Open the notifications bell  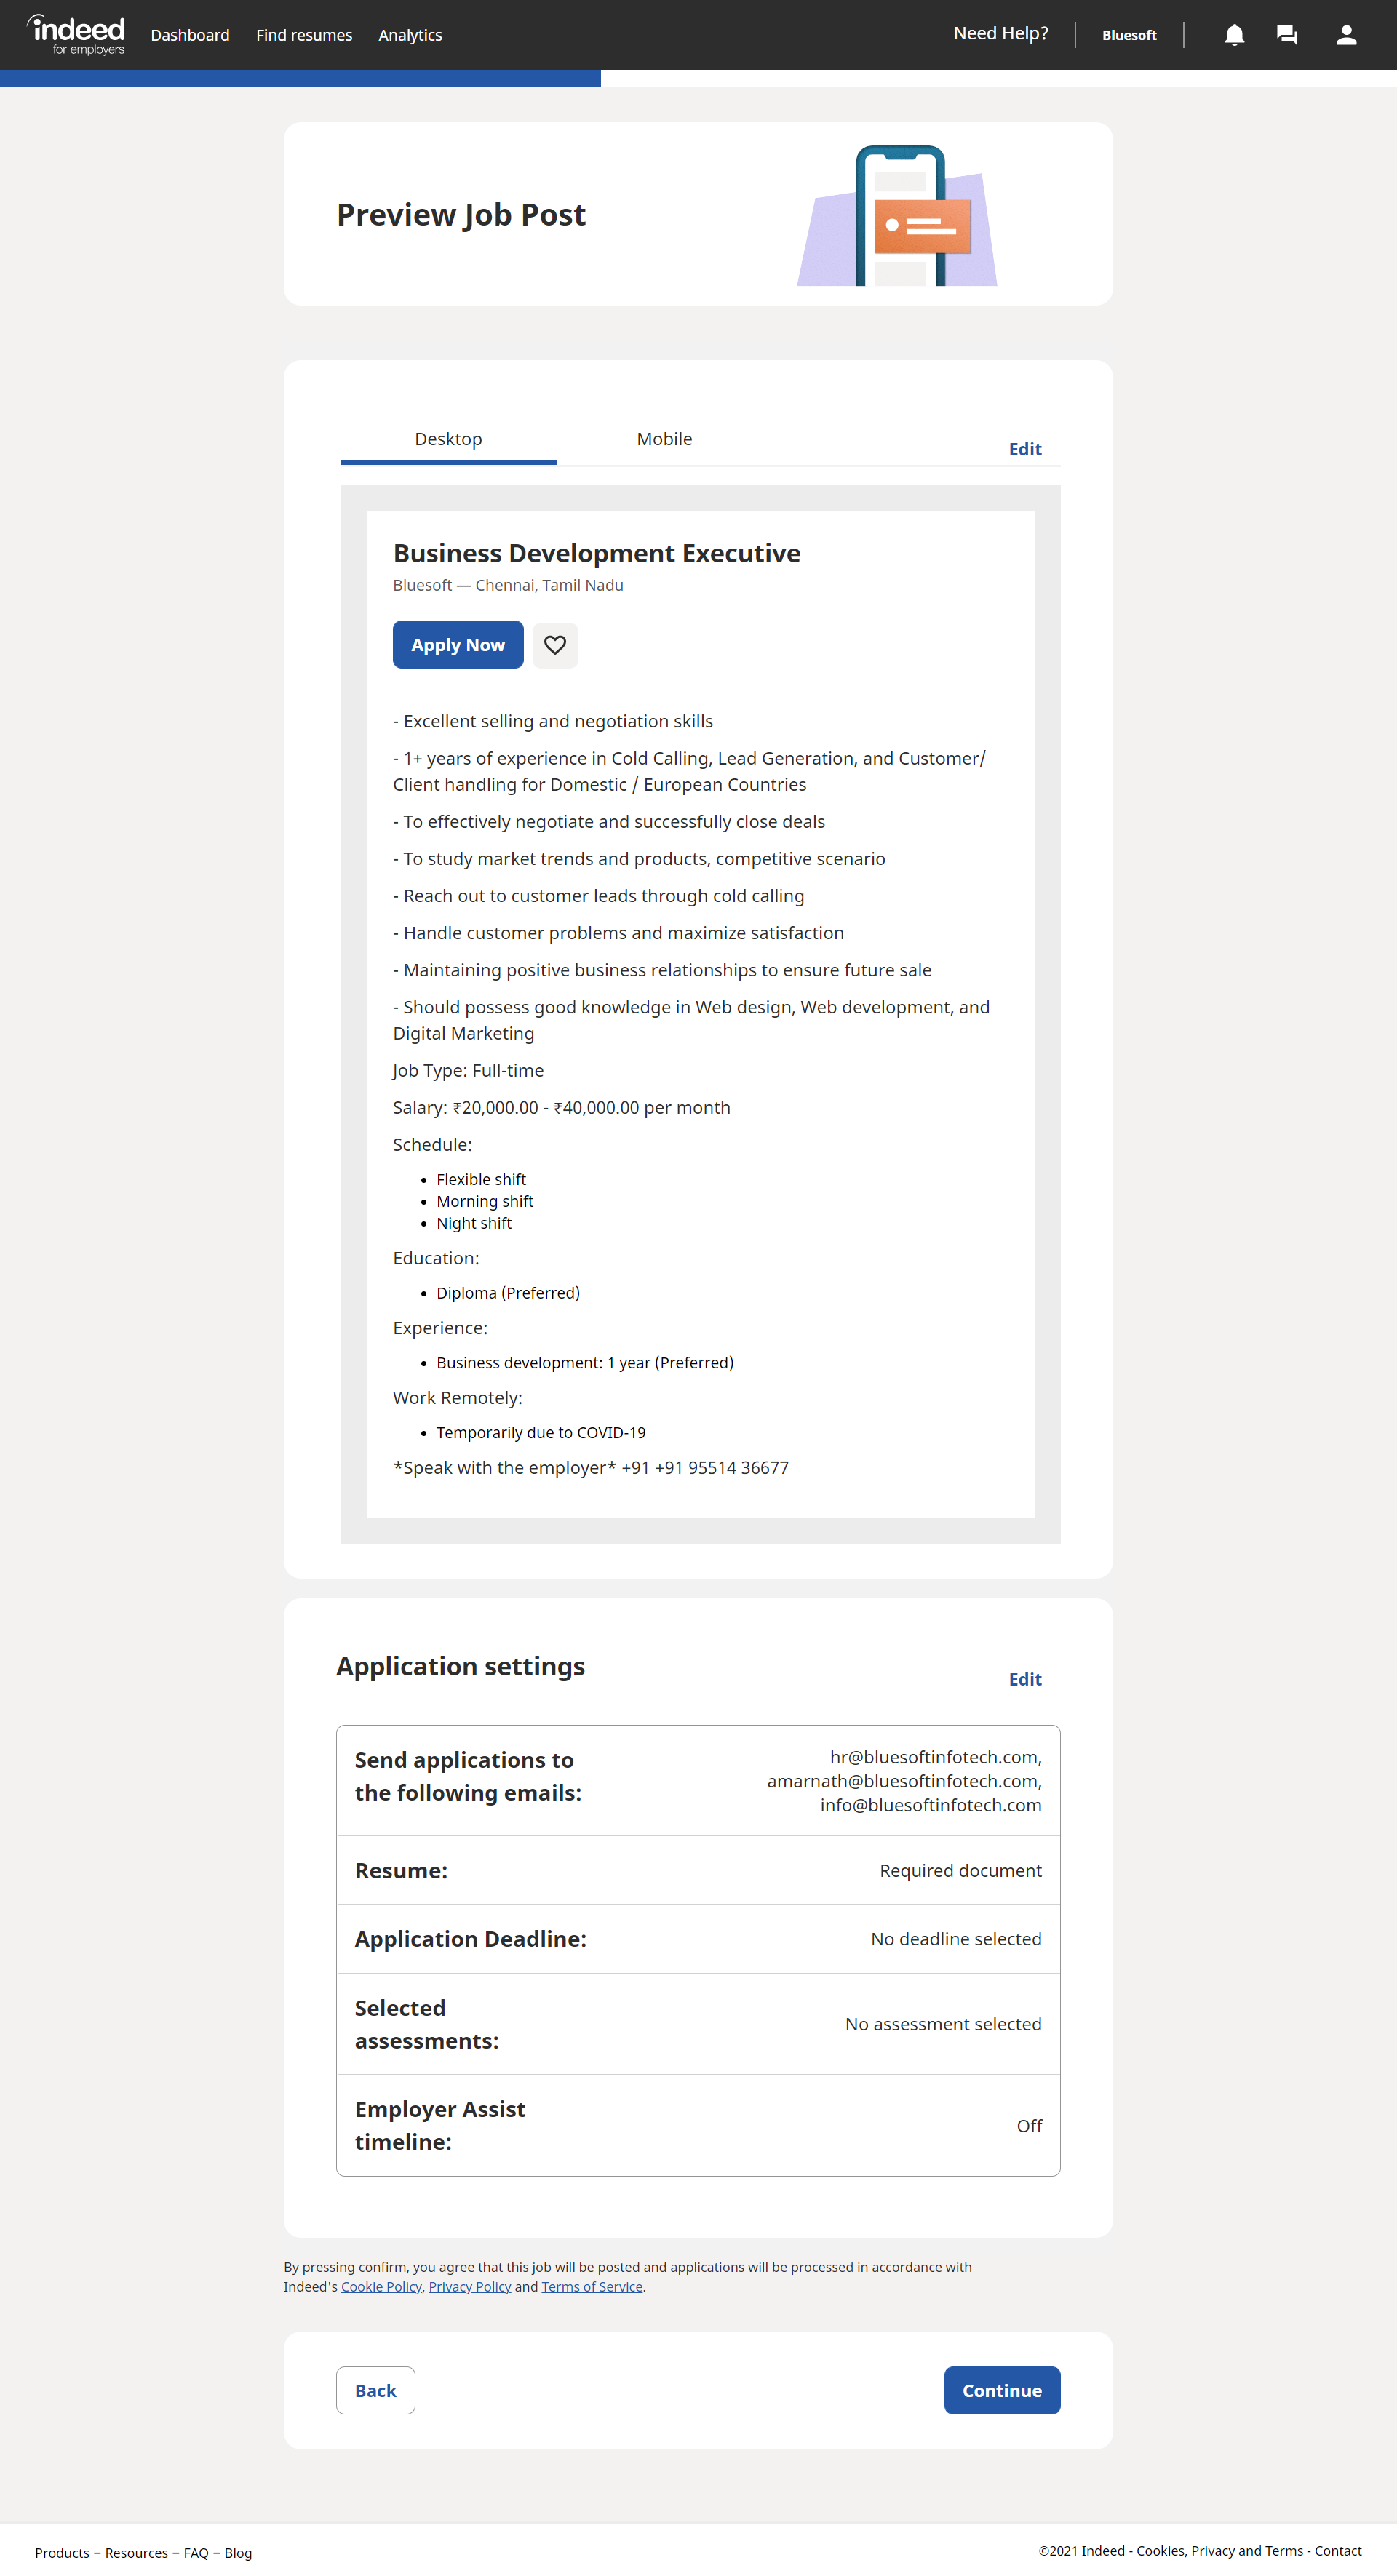[1234, 35]
